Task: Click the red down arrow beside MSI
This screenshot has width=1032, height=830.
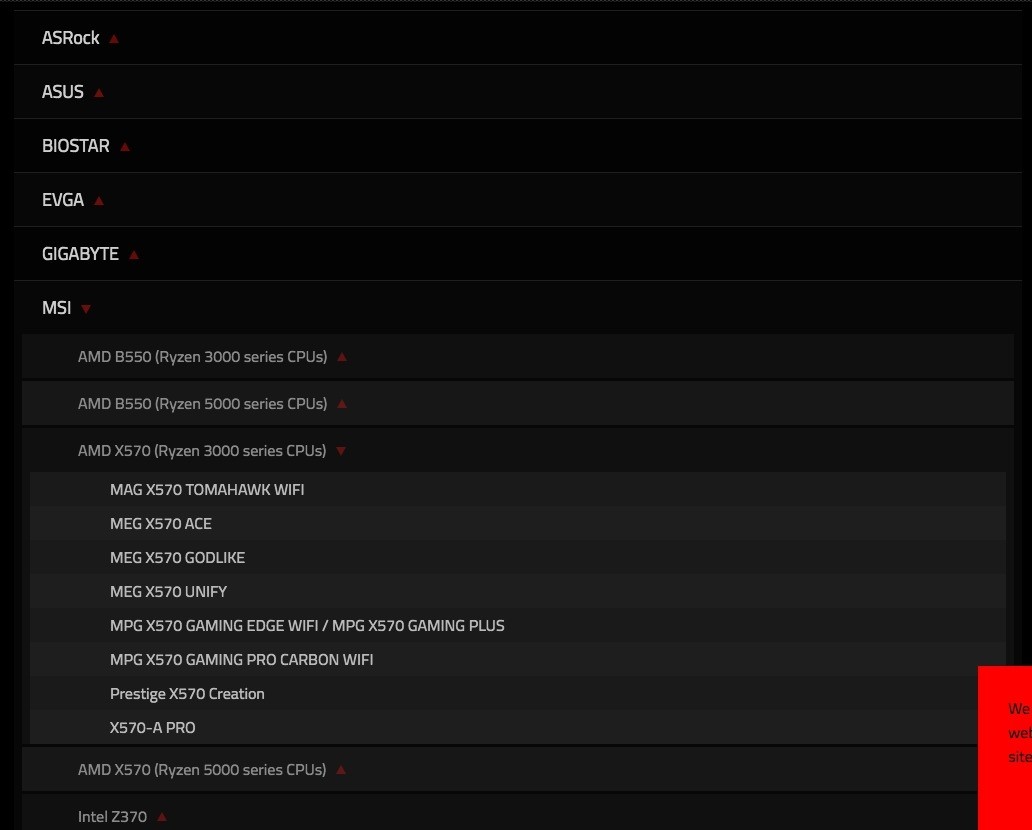Action: 86,309
